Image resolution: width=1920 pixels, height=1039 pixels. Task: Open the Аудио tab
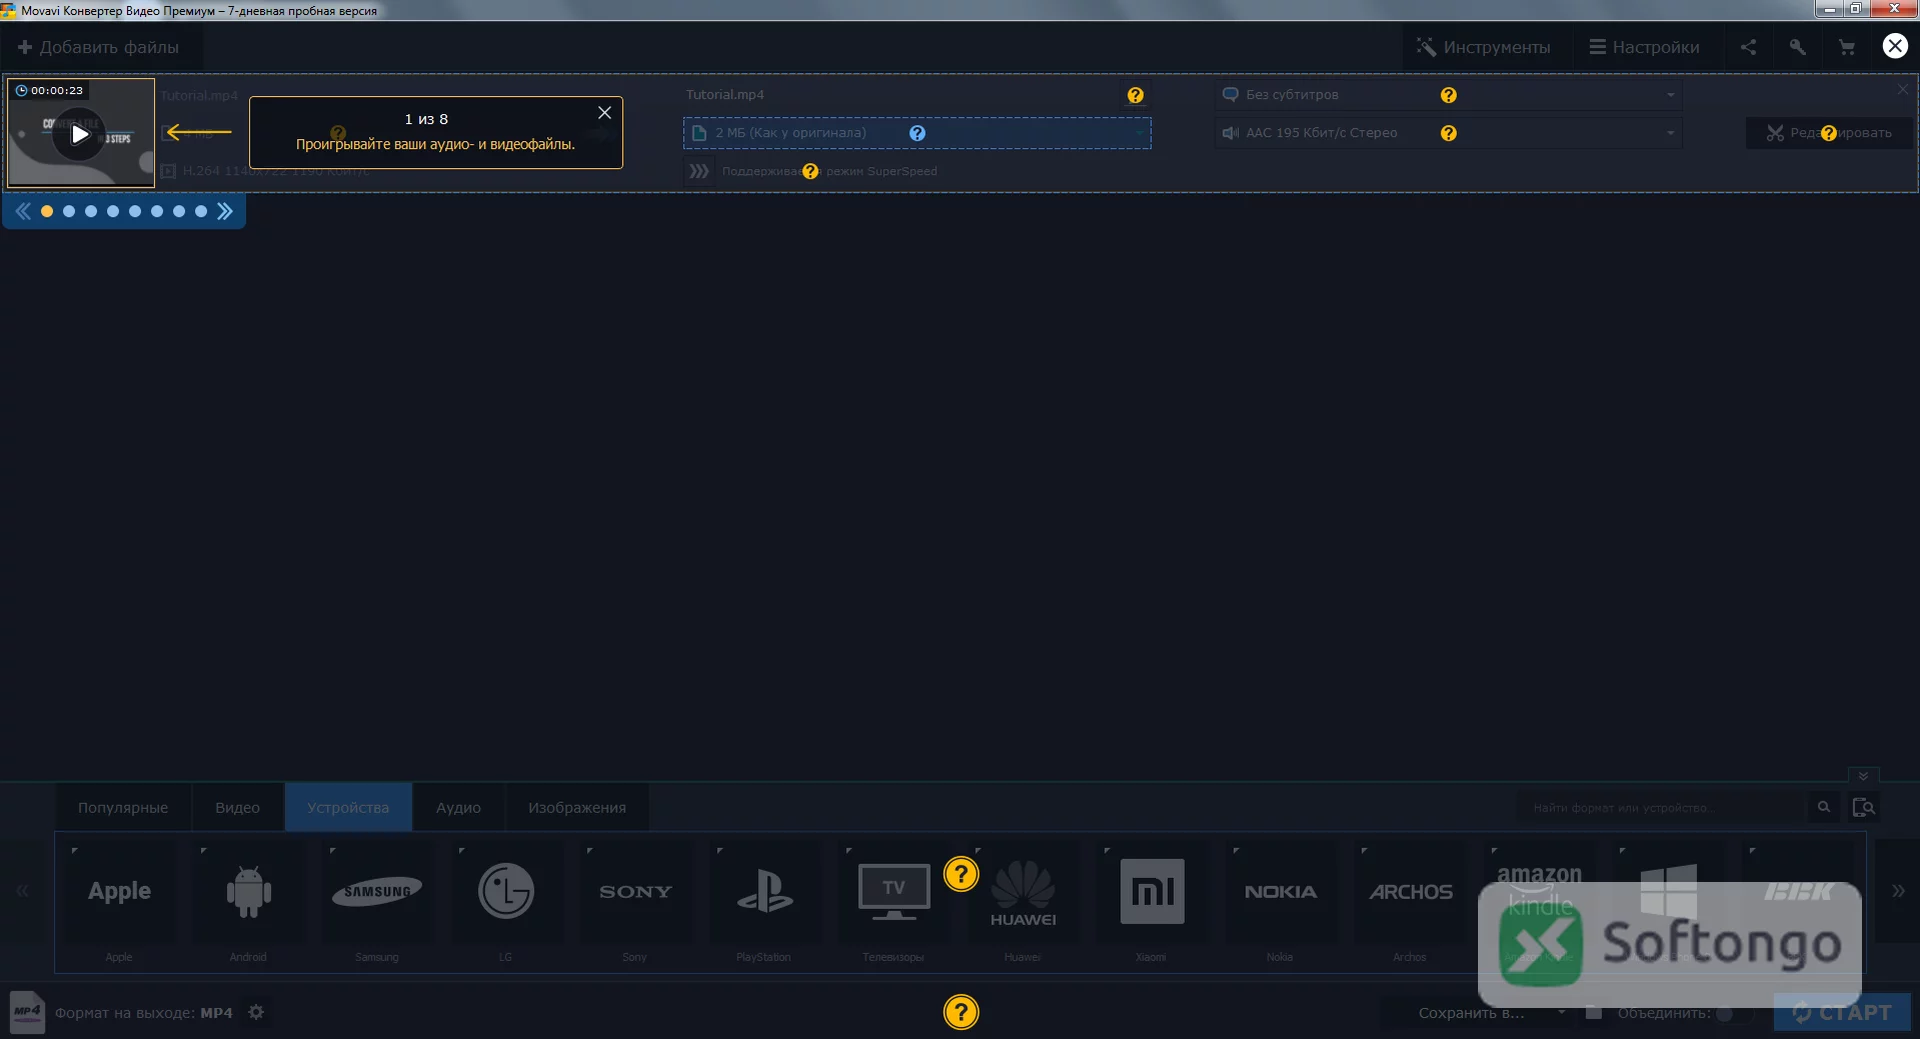(x=458, y=807)
